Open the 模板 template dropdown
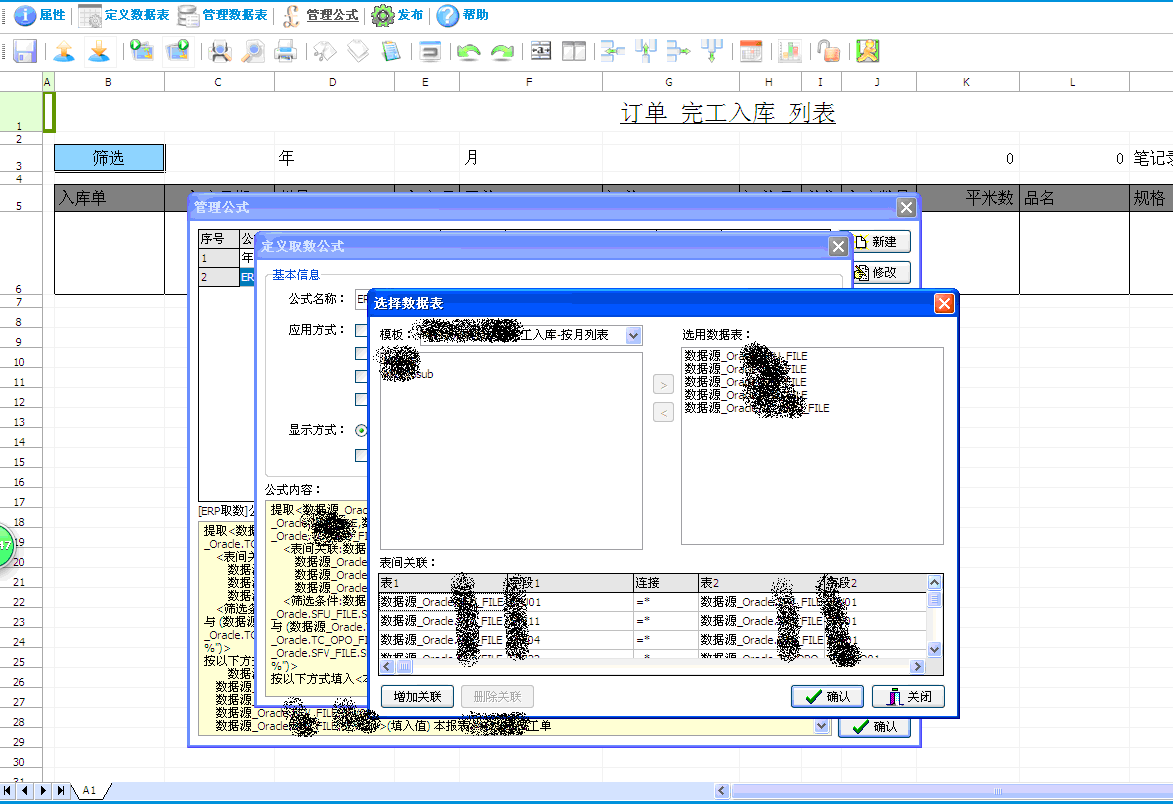The height and width of the screenshot is (804, 1173). [x=633, y=335]
